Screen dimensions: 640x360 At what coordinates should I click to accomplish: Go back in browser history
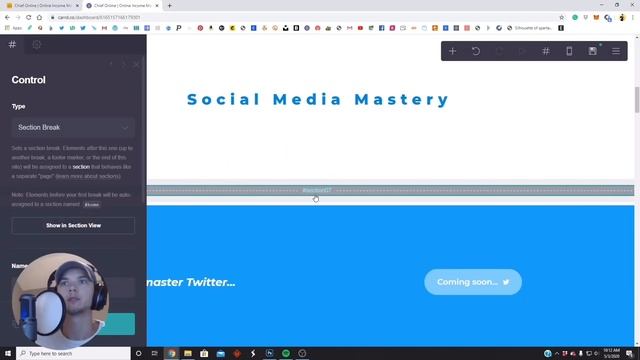coord(7,18)
